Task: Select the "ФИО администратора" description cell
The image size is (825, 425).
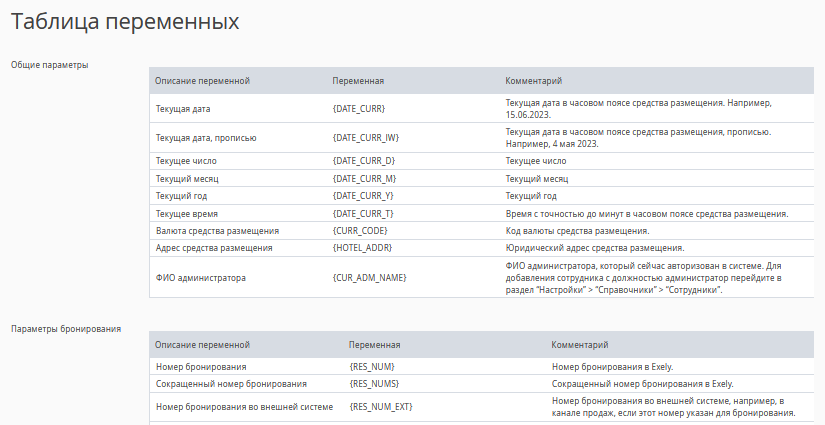Action: [201, 277]
